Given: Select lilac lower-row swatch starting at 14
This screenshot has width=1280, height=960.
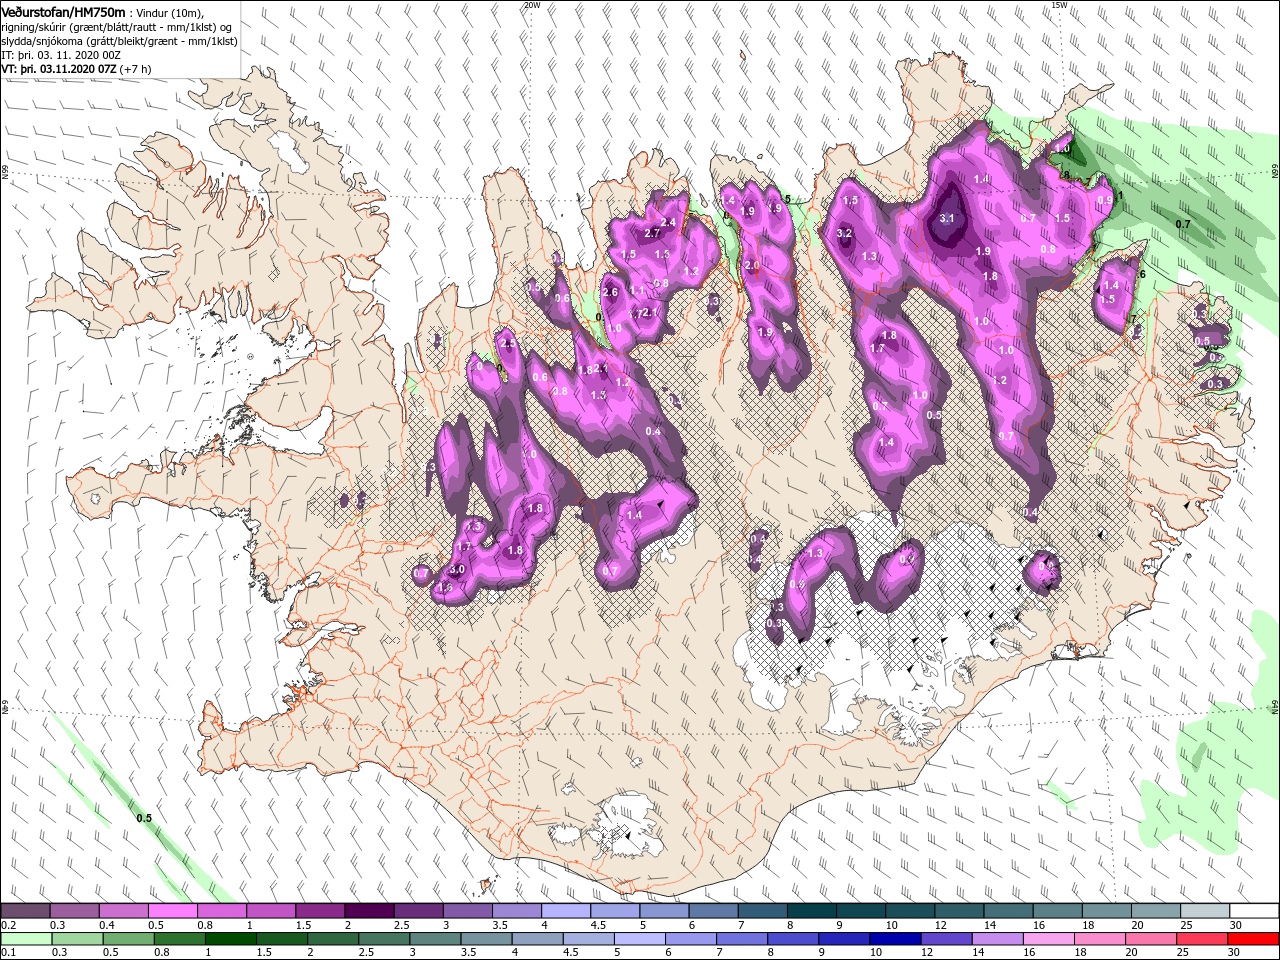Looking at the screenshot, I should coord(996,939).
